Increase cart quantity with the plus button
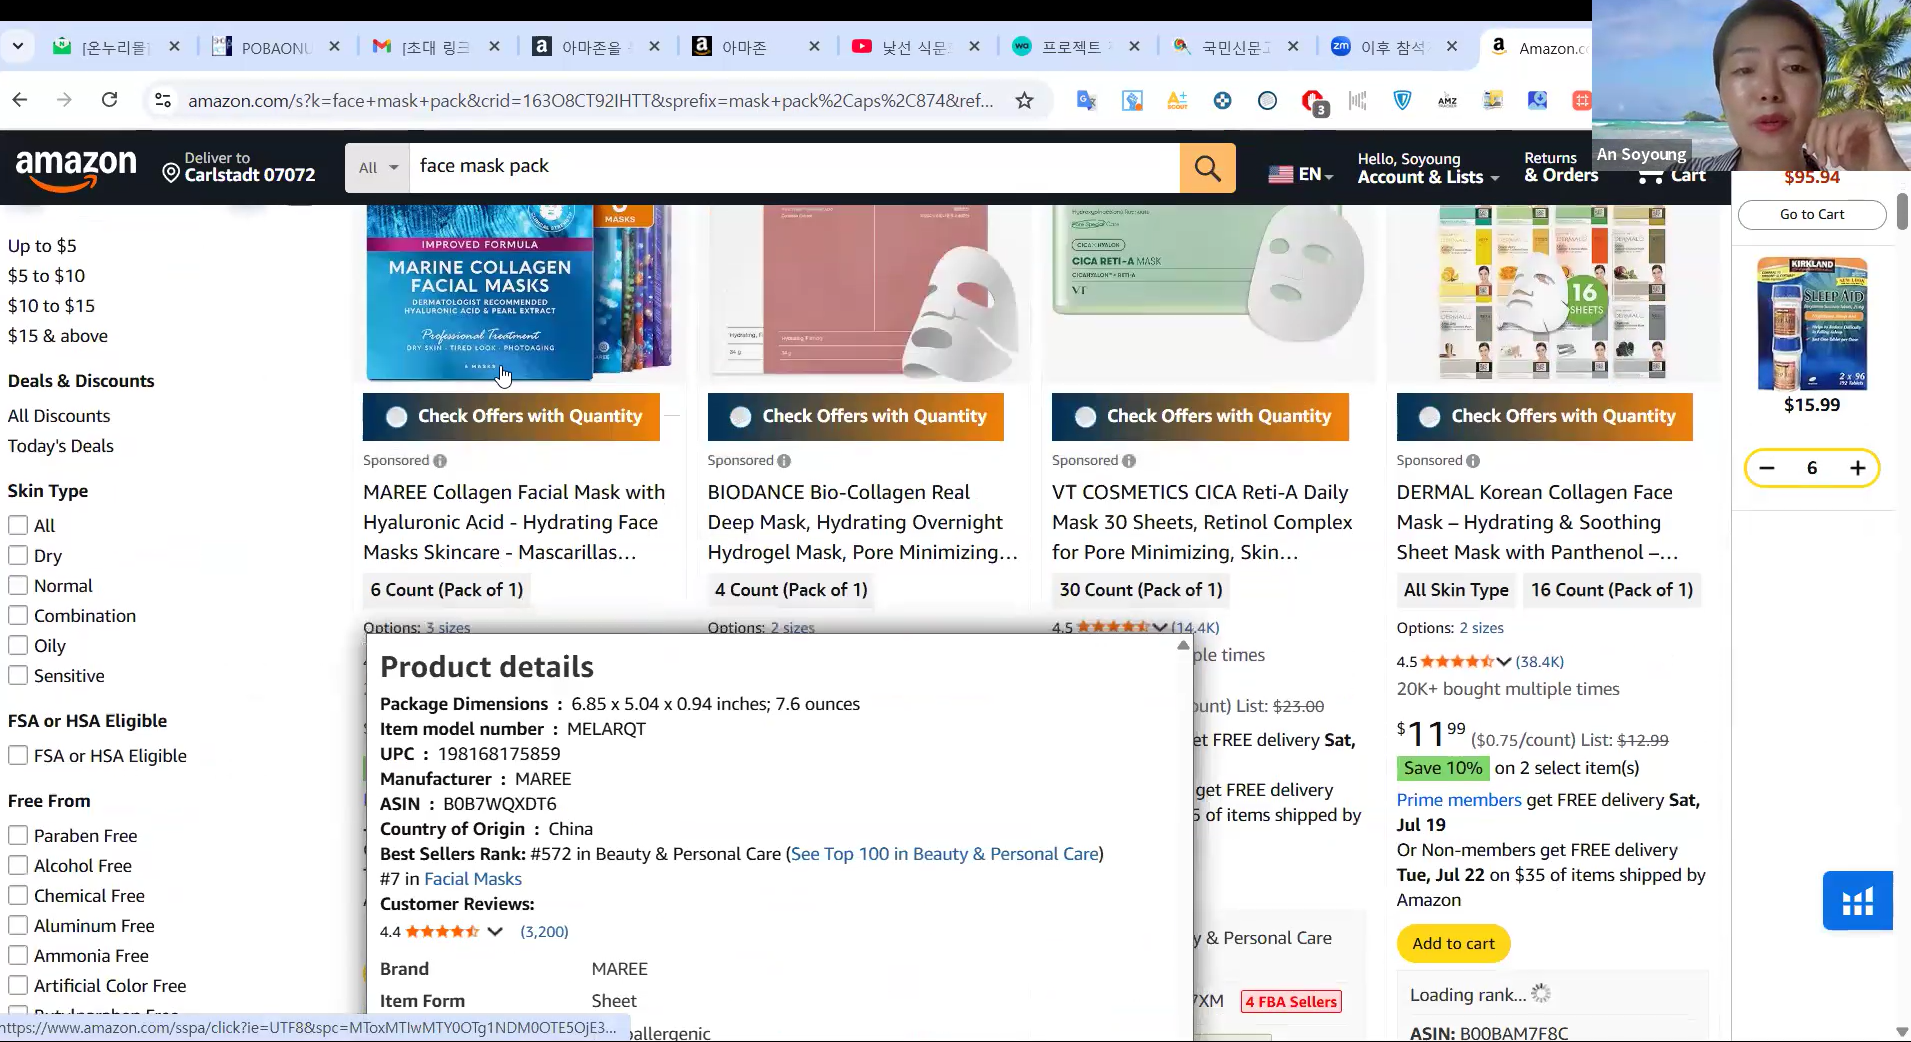Viewport: 1911px width, 1042px height. click(1857, 468)
